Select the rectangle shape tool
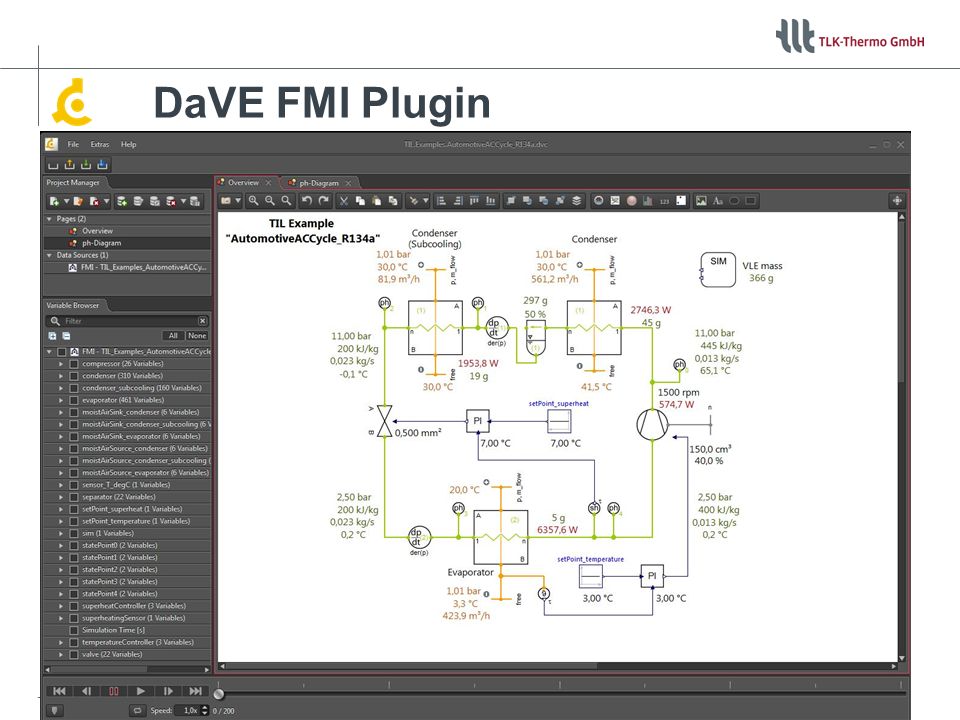The width and height of the screenshot is (960, 720). tap(751, 201)
